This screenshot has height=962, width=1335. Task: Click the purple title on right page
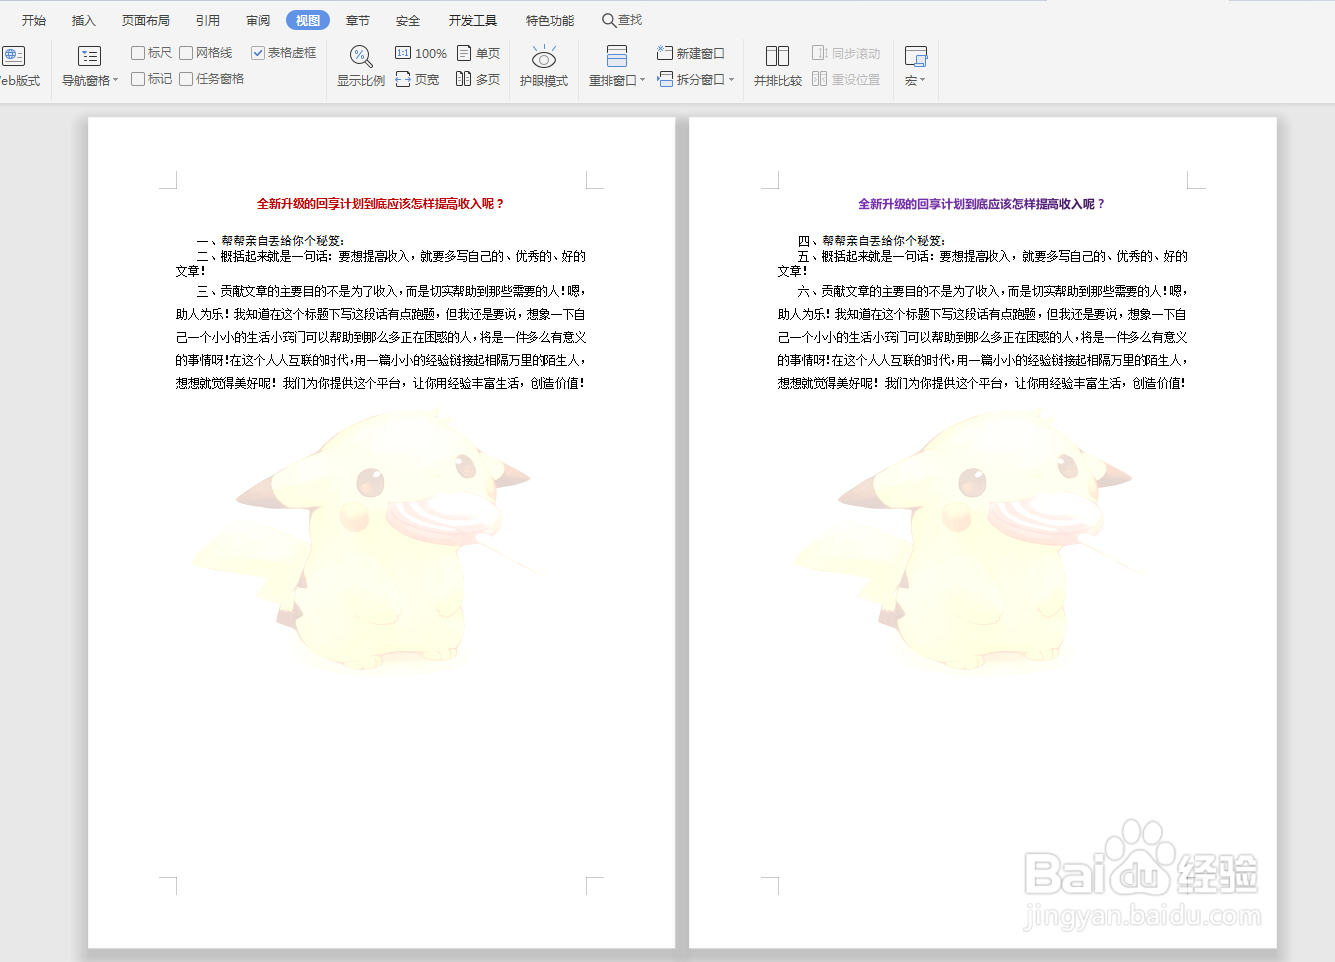pyautogui.click(x=982, y=204)
